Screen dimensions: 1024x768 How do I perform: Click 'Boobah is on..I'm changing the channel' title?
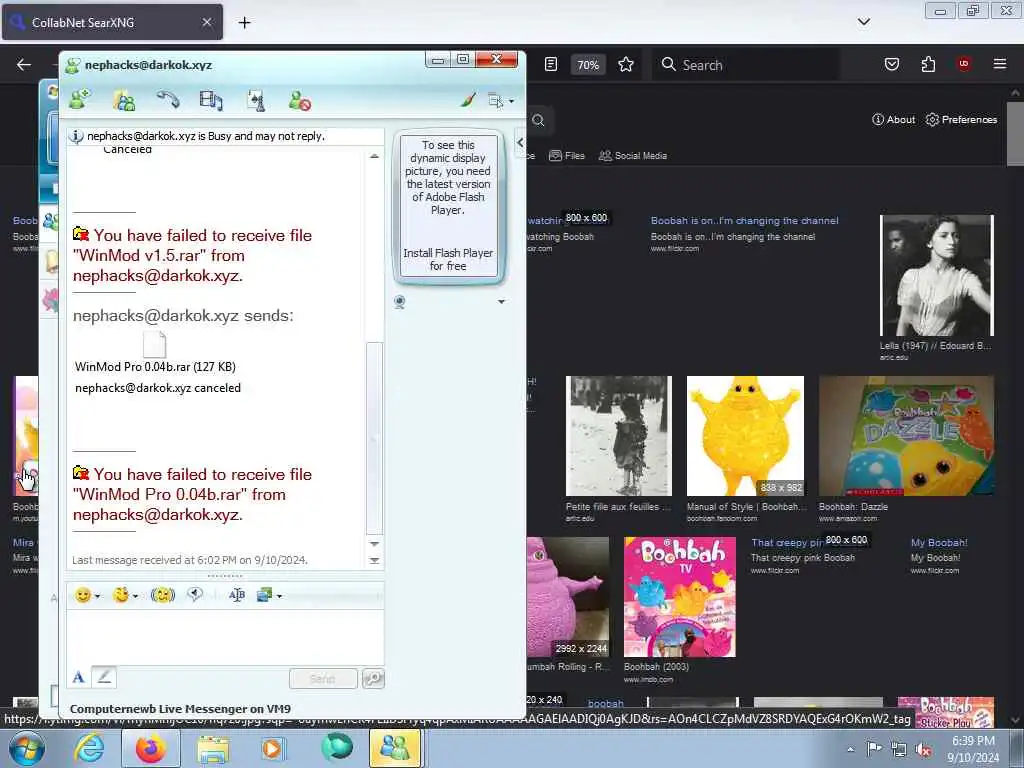click(x=744, y=221)
